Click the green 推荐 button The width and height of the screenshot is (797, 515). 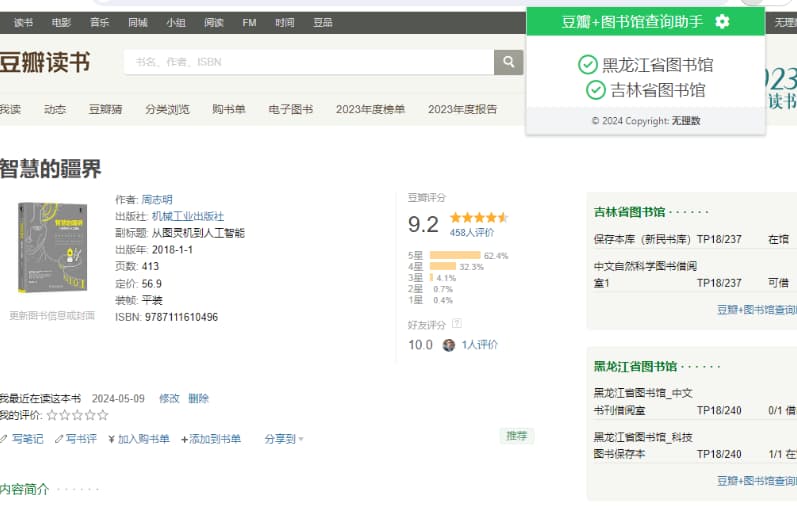[516, 436]
